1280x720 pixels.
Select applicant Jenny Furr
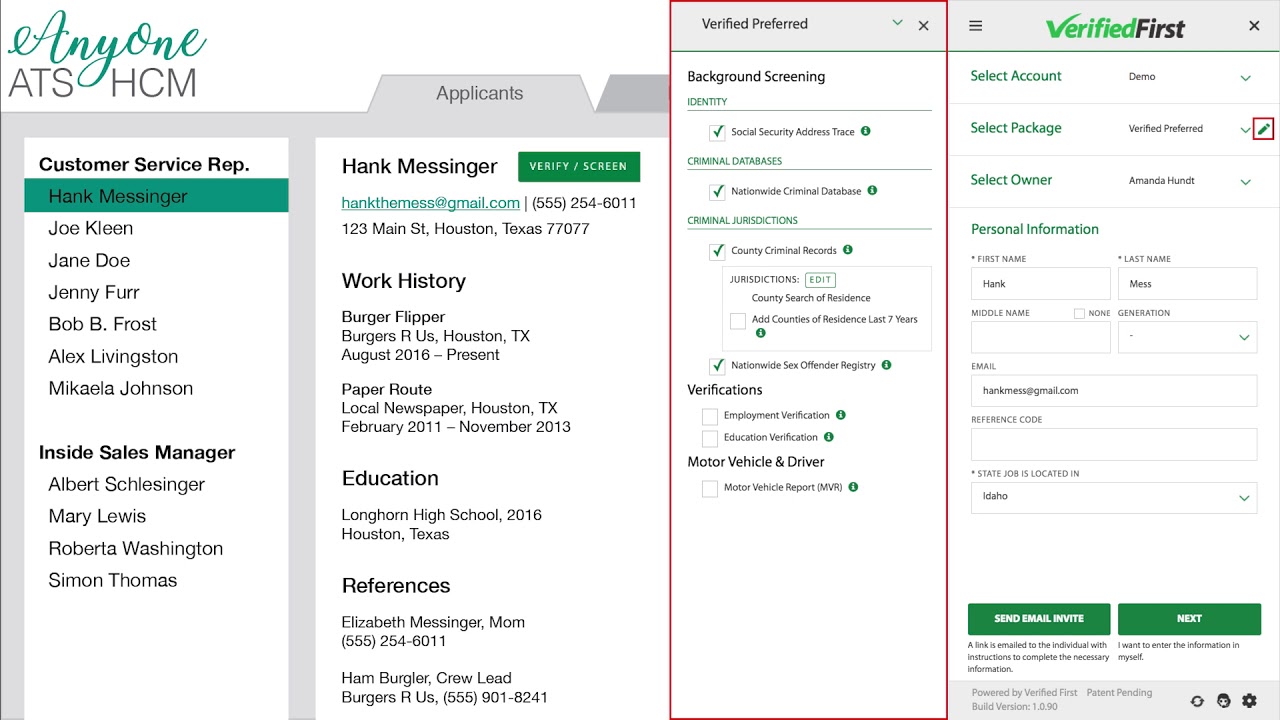[94, 292]
